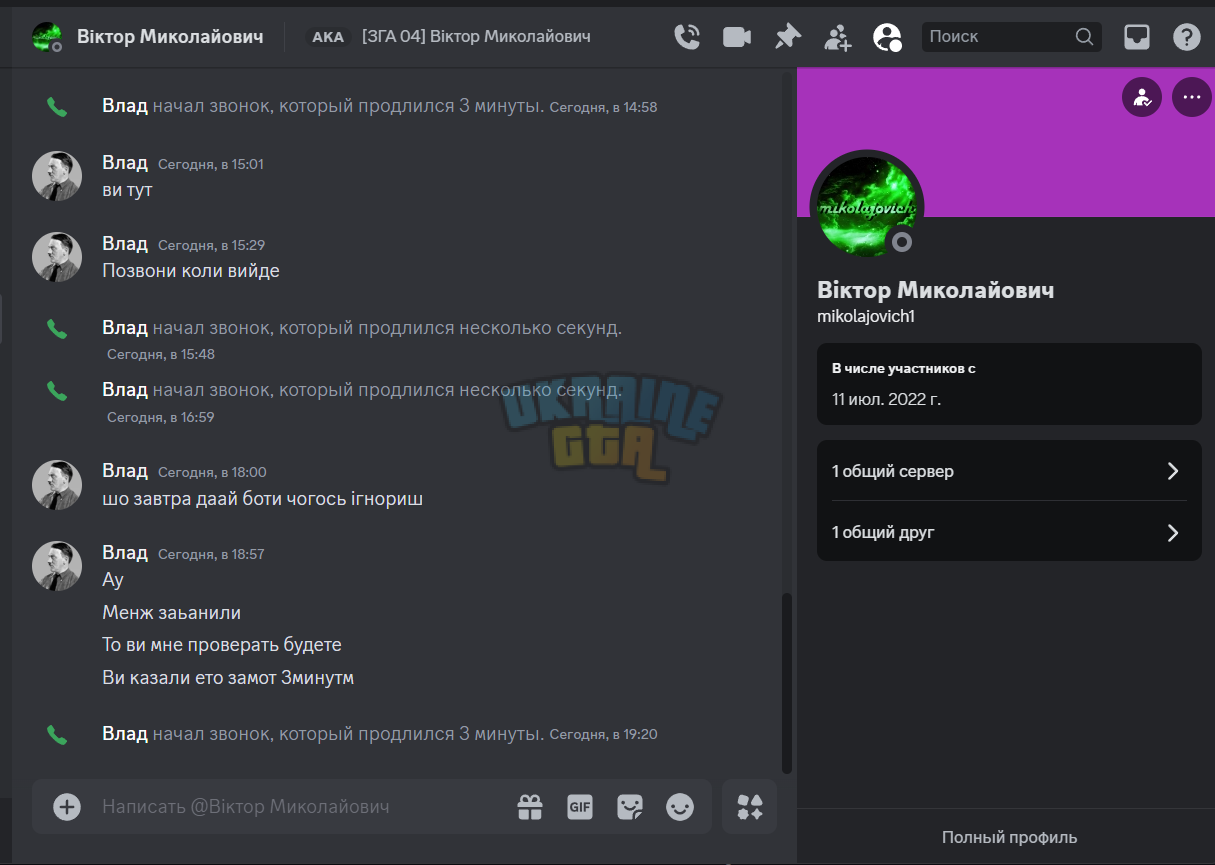The image size is (1215, 865).
Task: Start a video call
Action: pyautogui.click(x=737, y=37)
